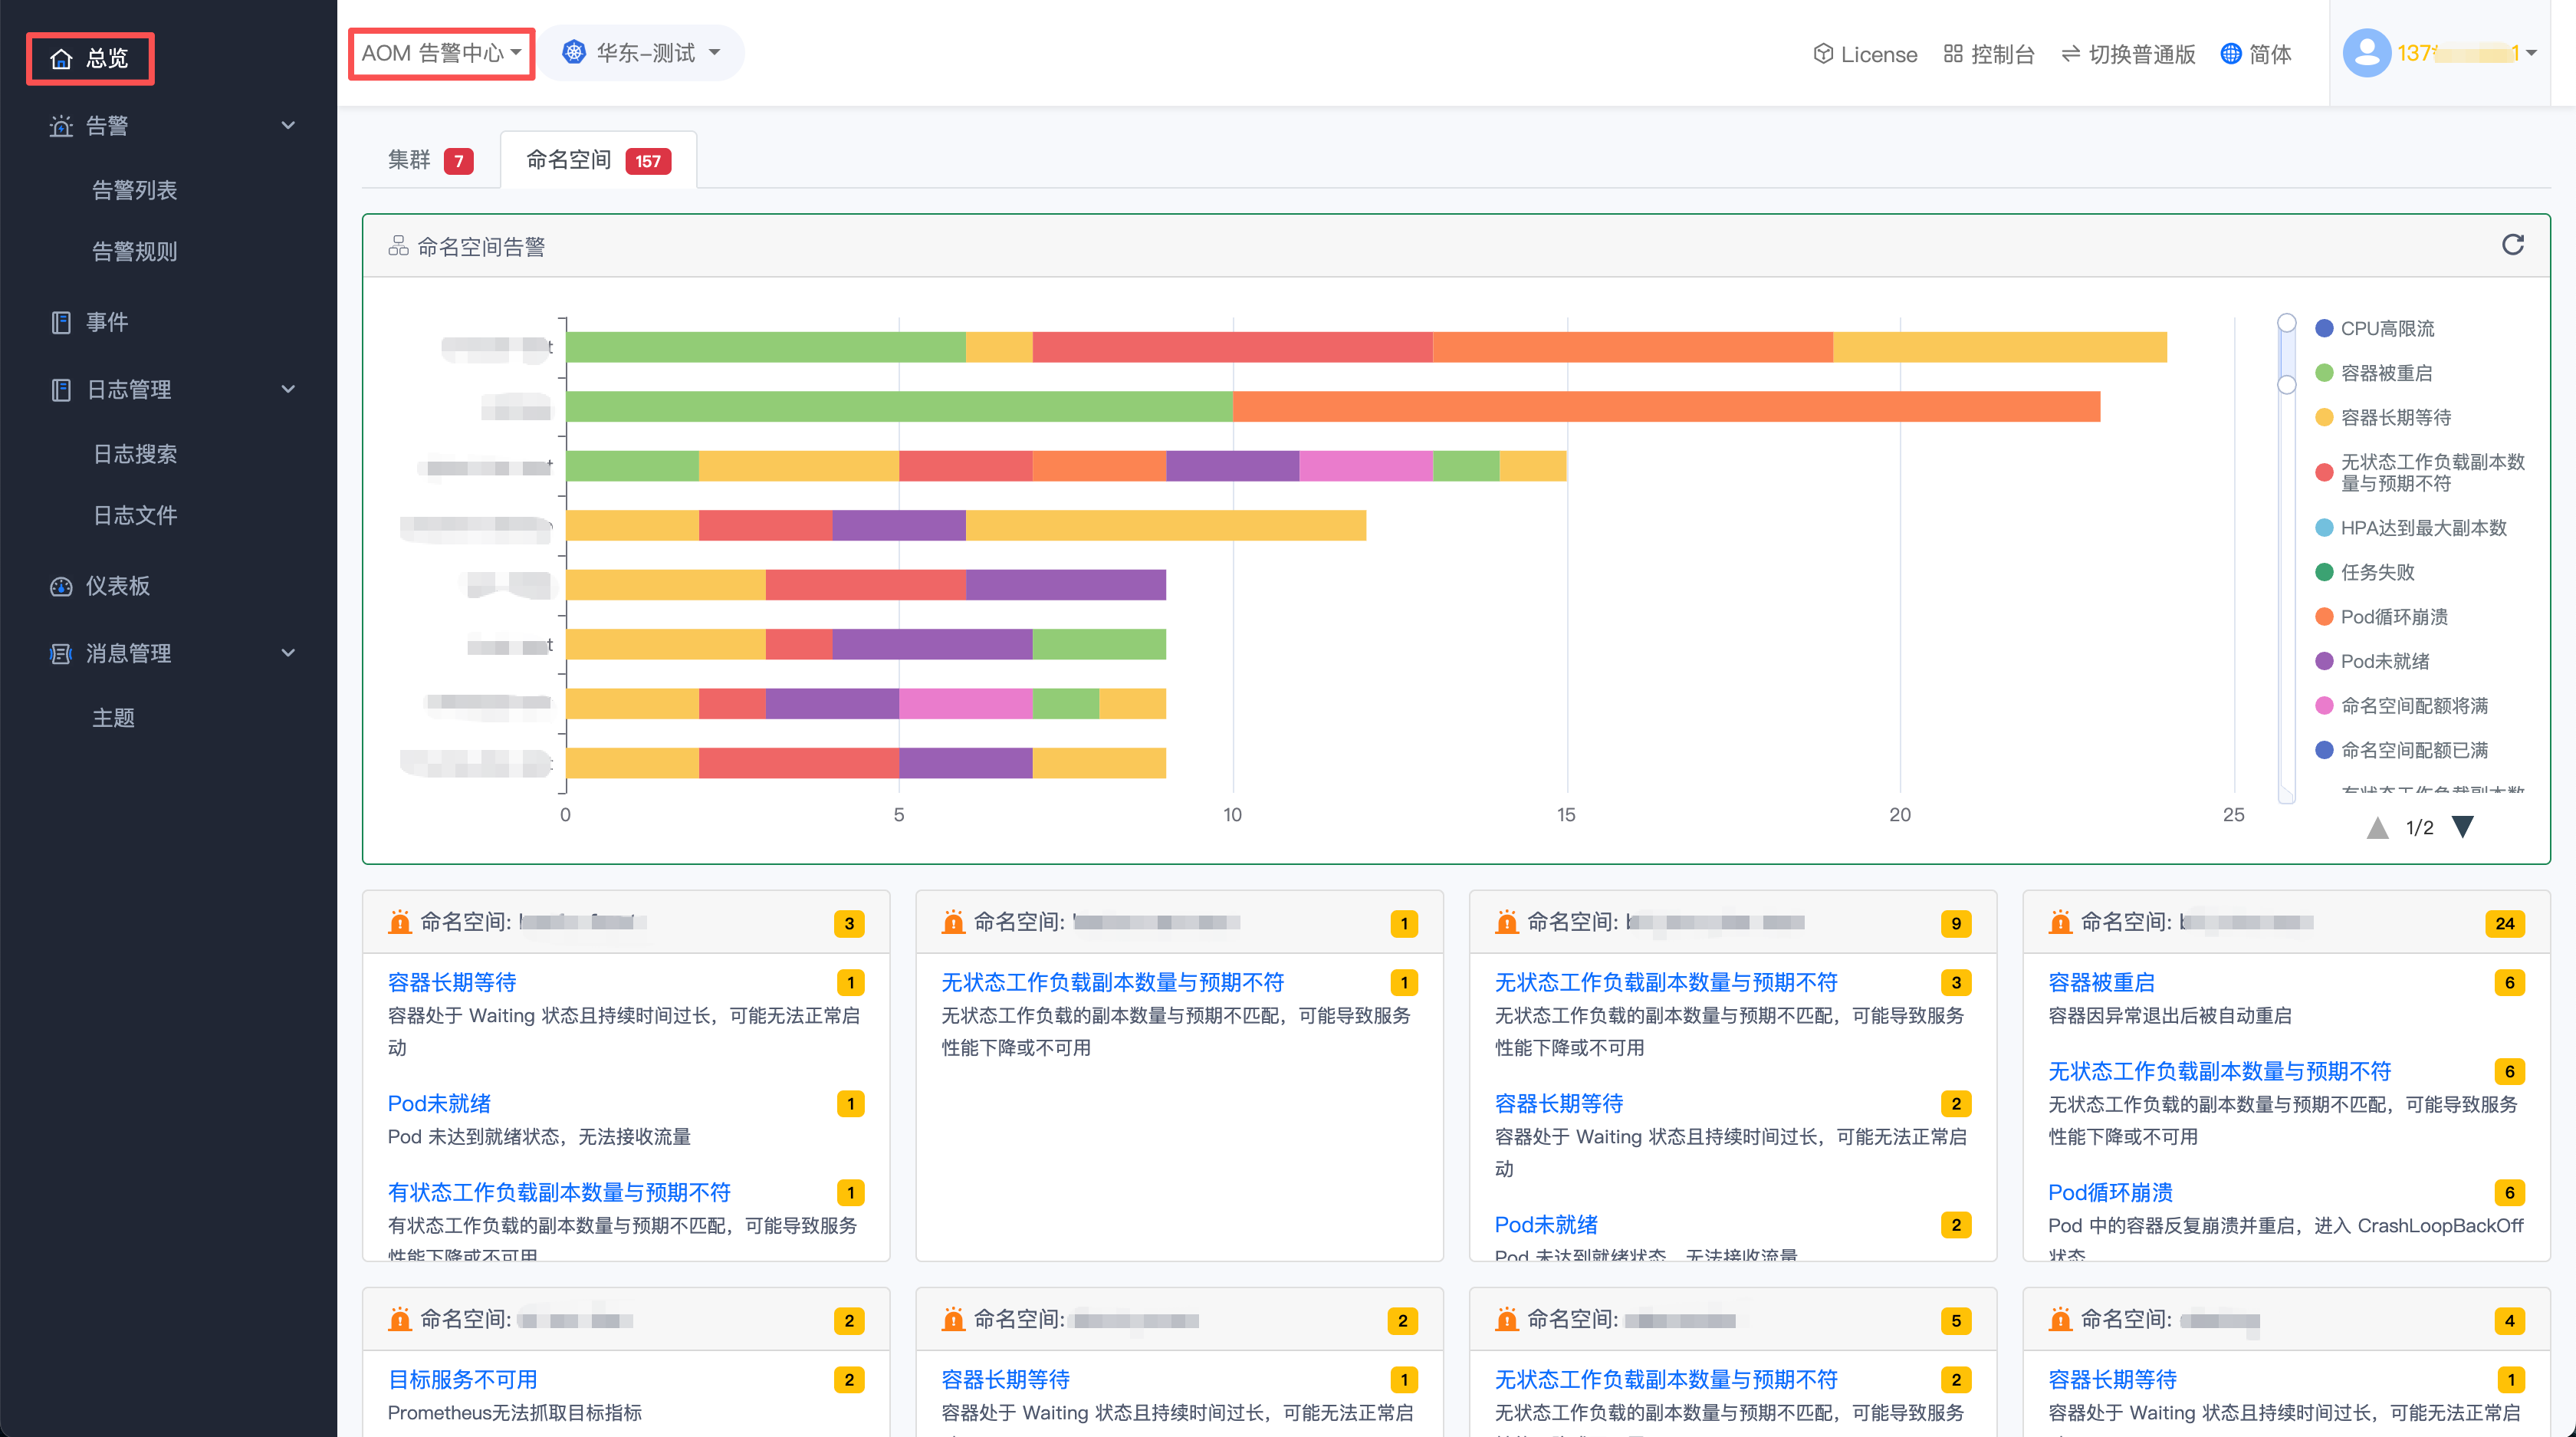Click the refresh icon in 命名空间告警 panel
This screenshot has width=2576, height=1437.
tap(2512, 245)
